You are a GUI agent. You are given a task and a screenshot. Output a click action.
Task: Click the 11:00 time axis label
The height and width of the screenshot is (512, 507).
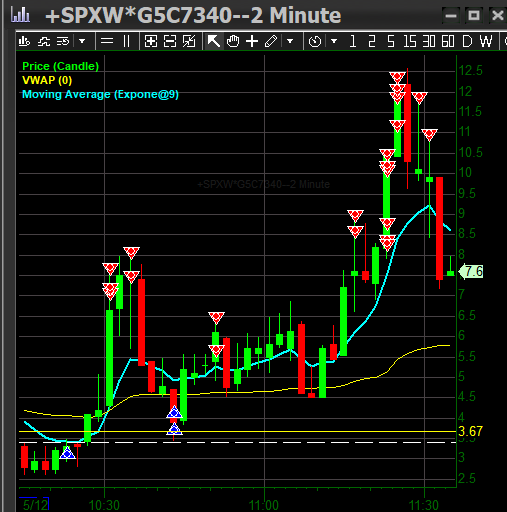264,505
